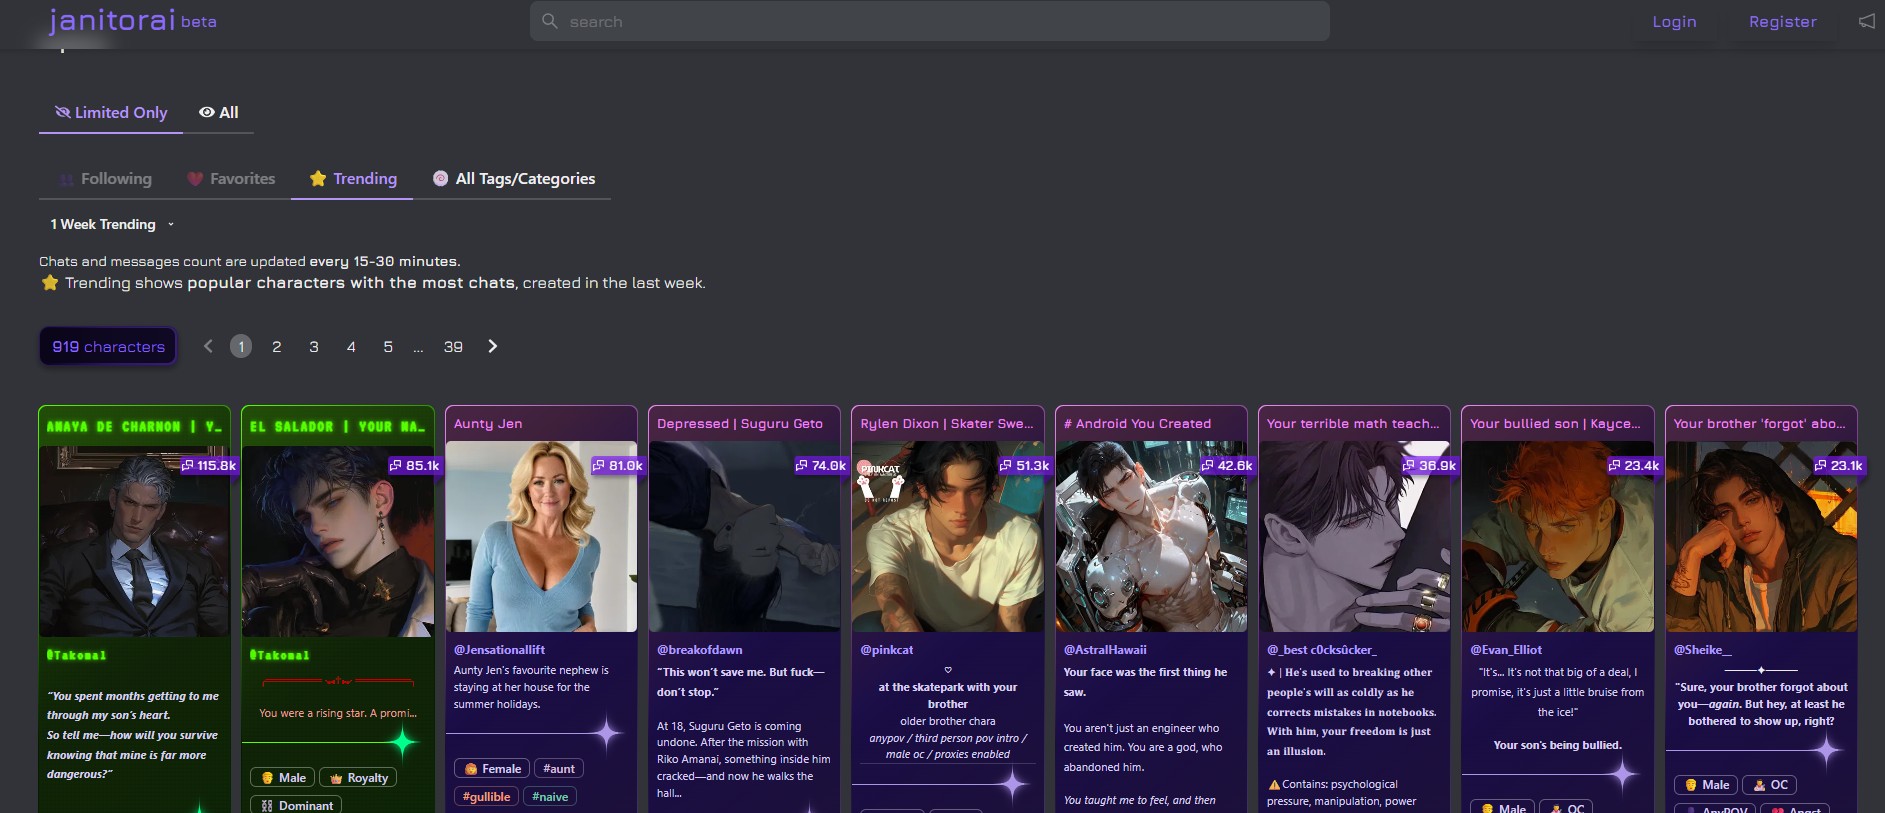Open the Favorites tab
1885x813 pixels.
point(231,179)
